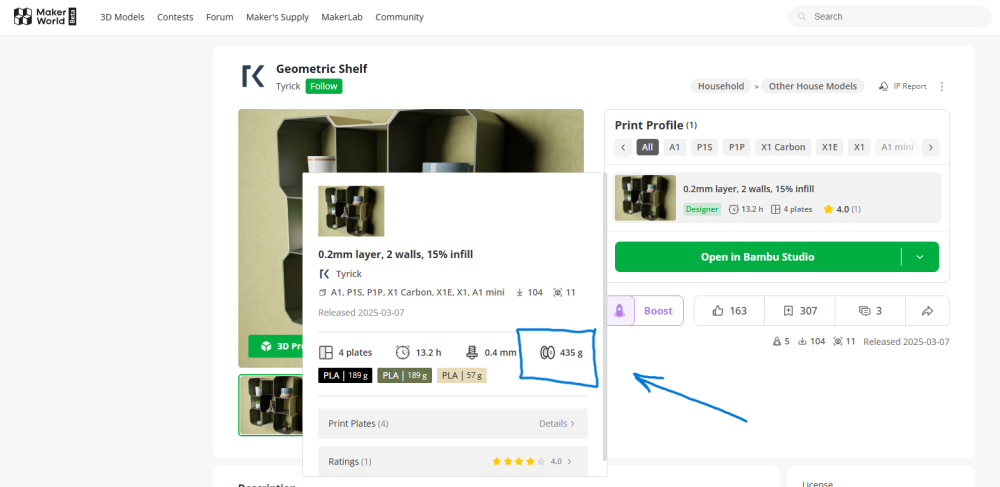
Task: Click the Search input field
Action: 890,17
